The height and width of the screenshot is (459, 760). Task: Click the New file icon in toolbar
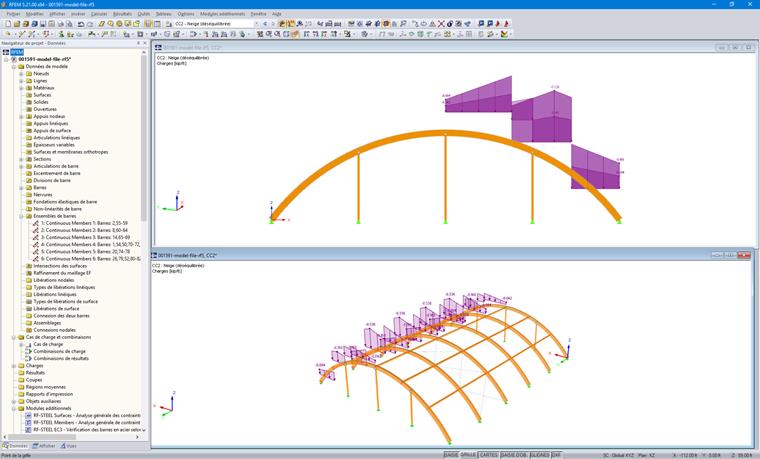[x=8, y=24]
